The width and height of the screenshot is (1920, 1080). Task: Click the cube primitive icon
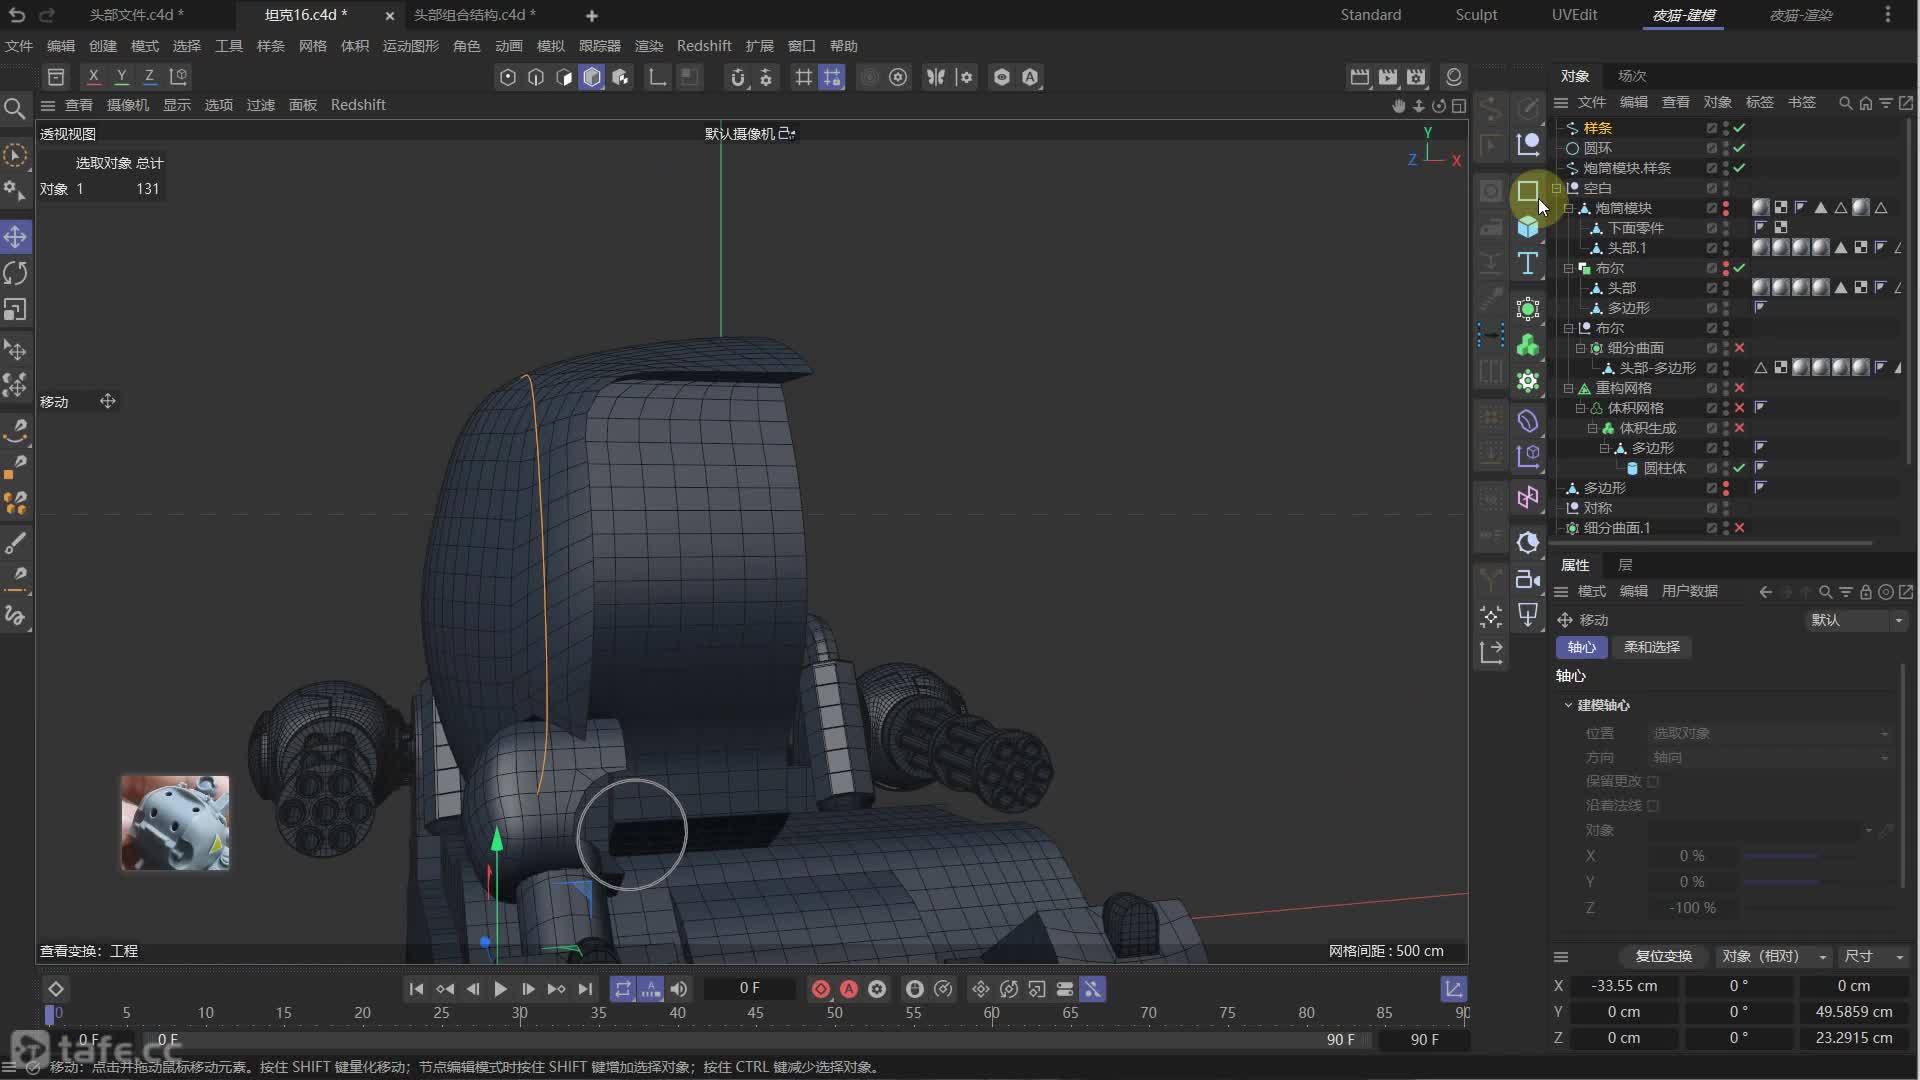1528,227
